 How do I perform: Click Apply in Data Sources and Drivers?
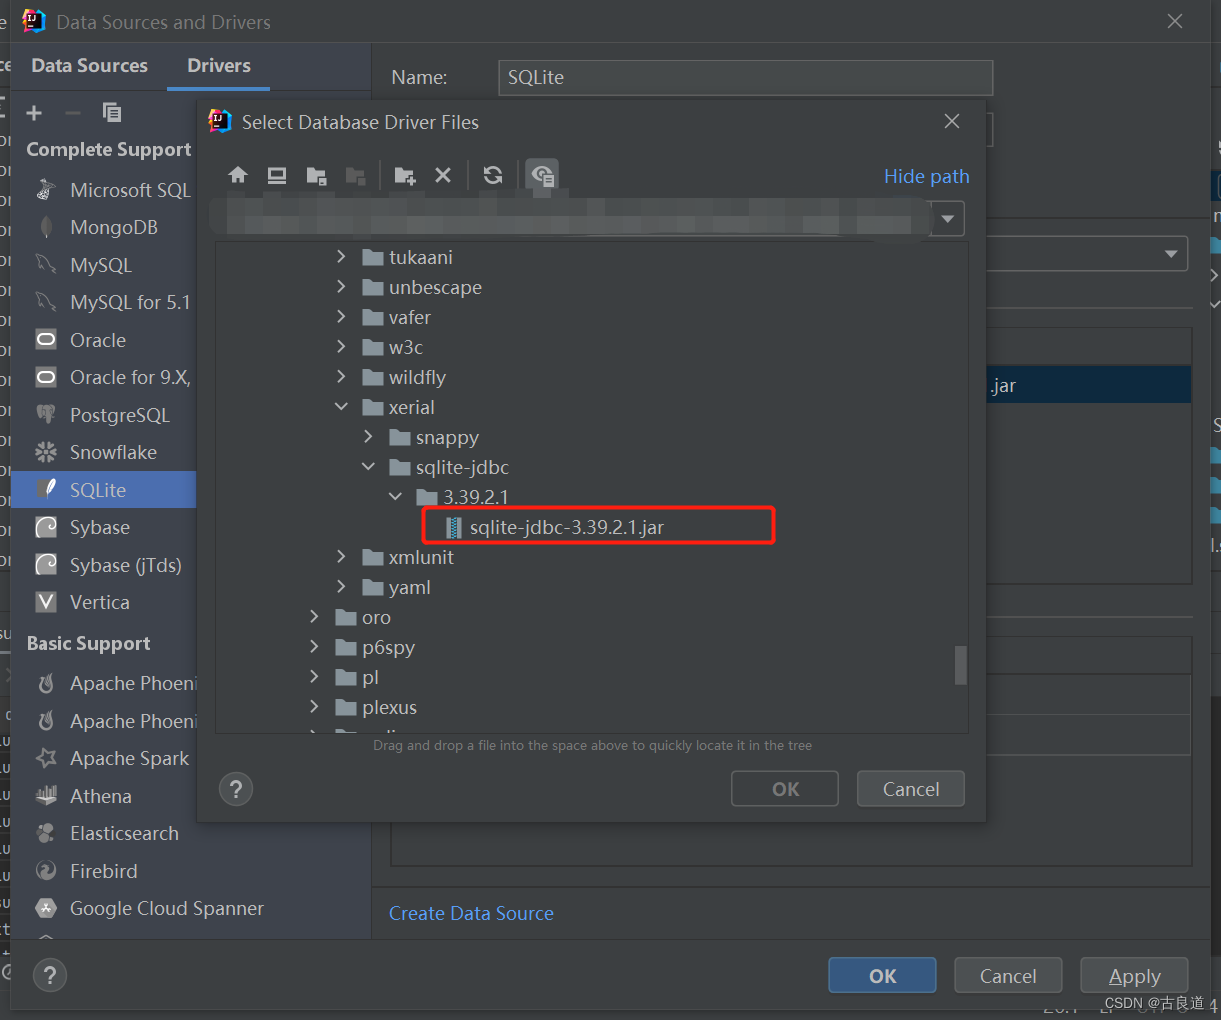(1134, 976)
